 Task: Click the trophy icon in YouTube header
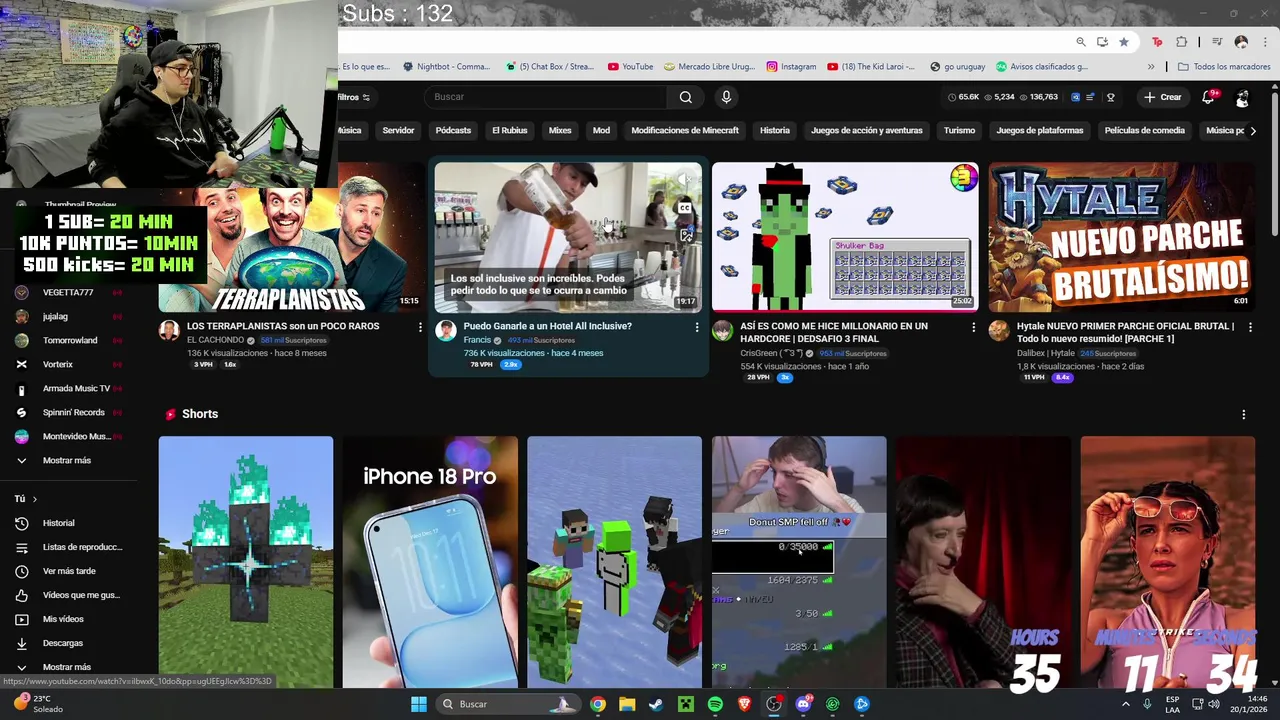(1110, 97)
